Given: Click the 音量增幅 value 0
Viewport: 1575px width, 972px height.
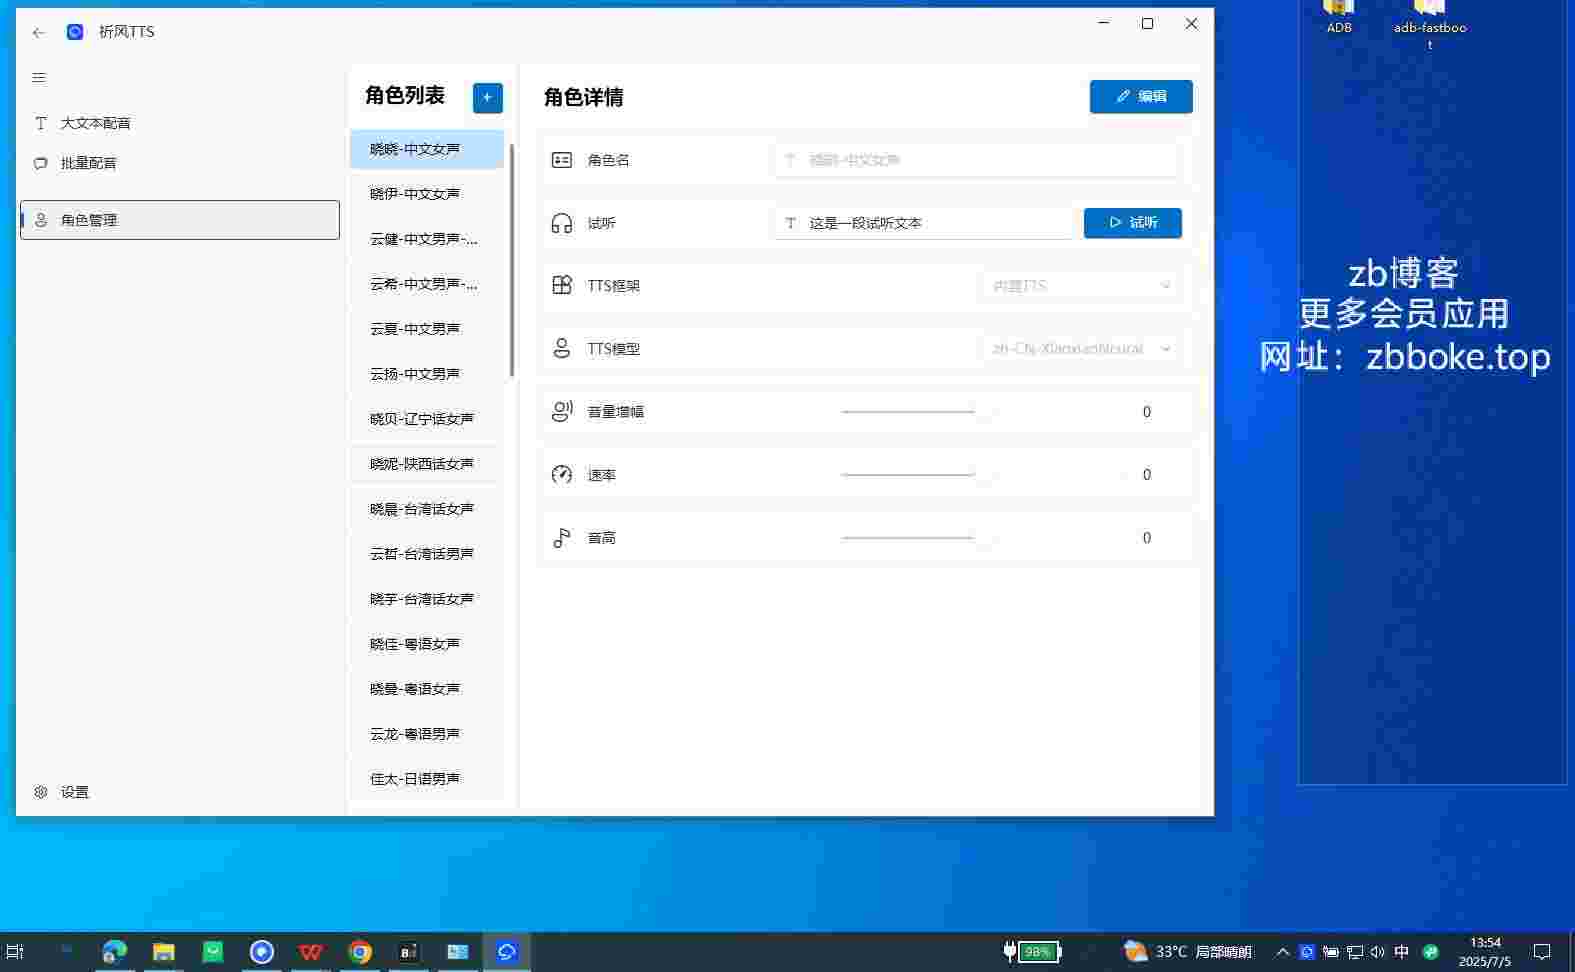Looking at the screenshot, I should [1147, 412].
